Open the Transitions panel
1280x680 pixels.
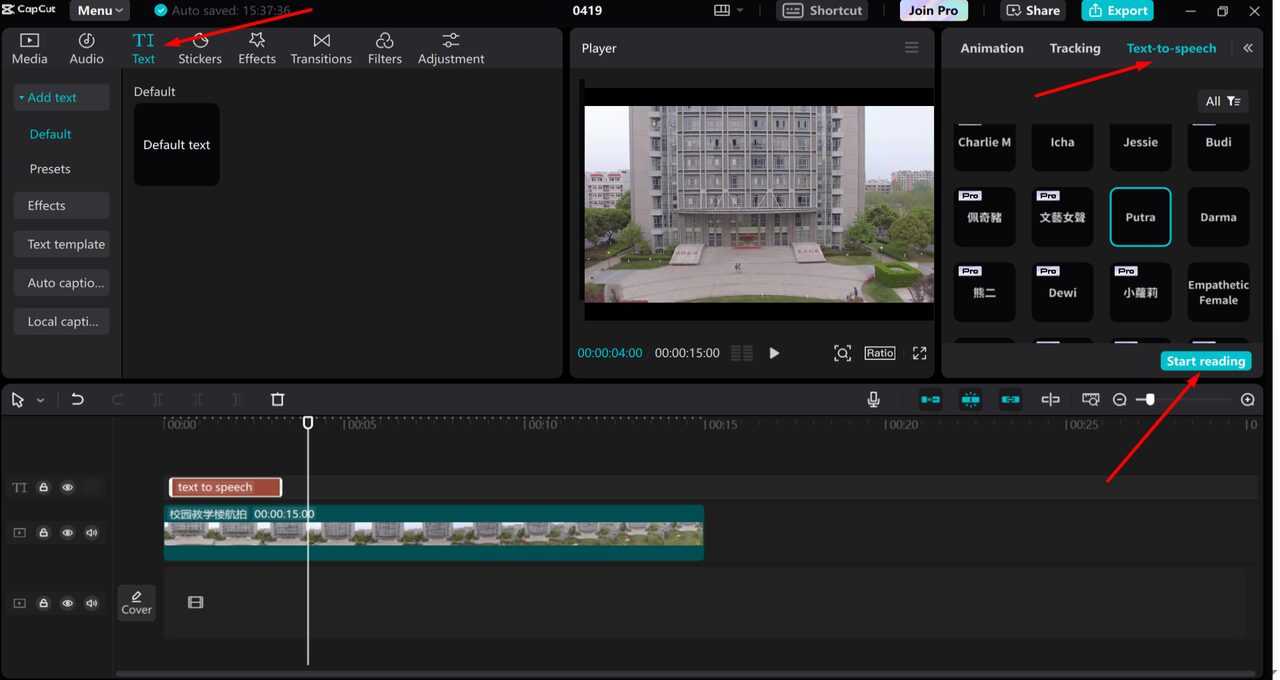(321, 48)
